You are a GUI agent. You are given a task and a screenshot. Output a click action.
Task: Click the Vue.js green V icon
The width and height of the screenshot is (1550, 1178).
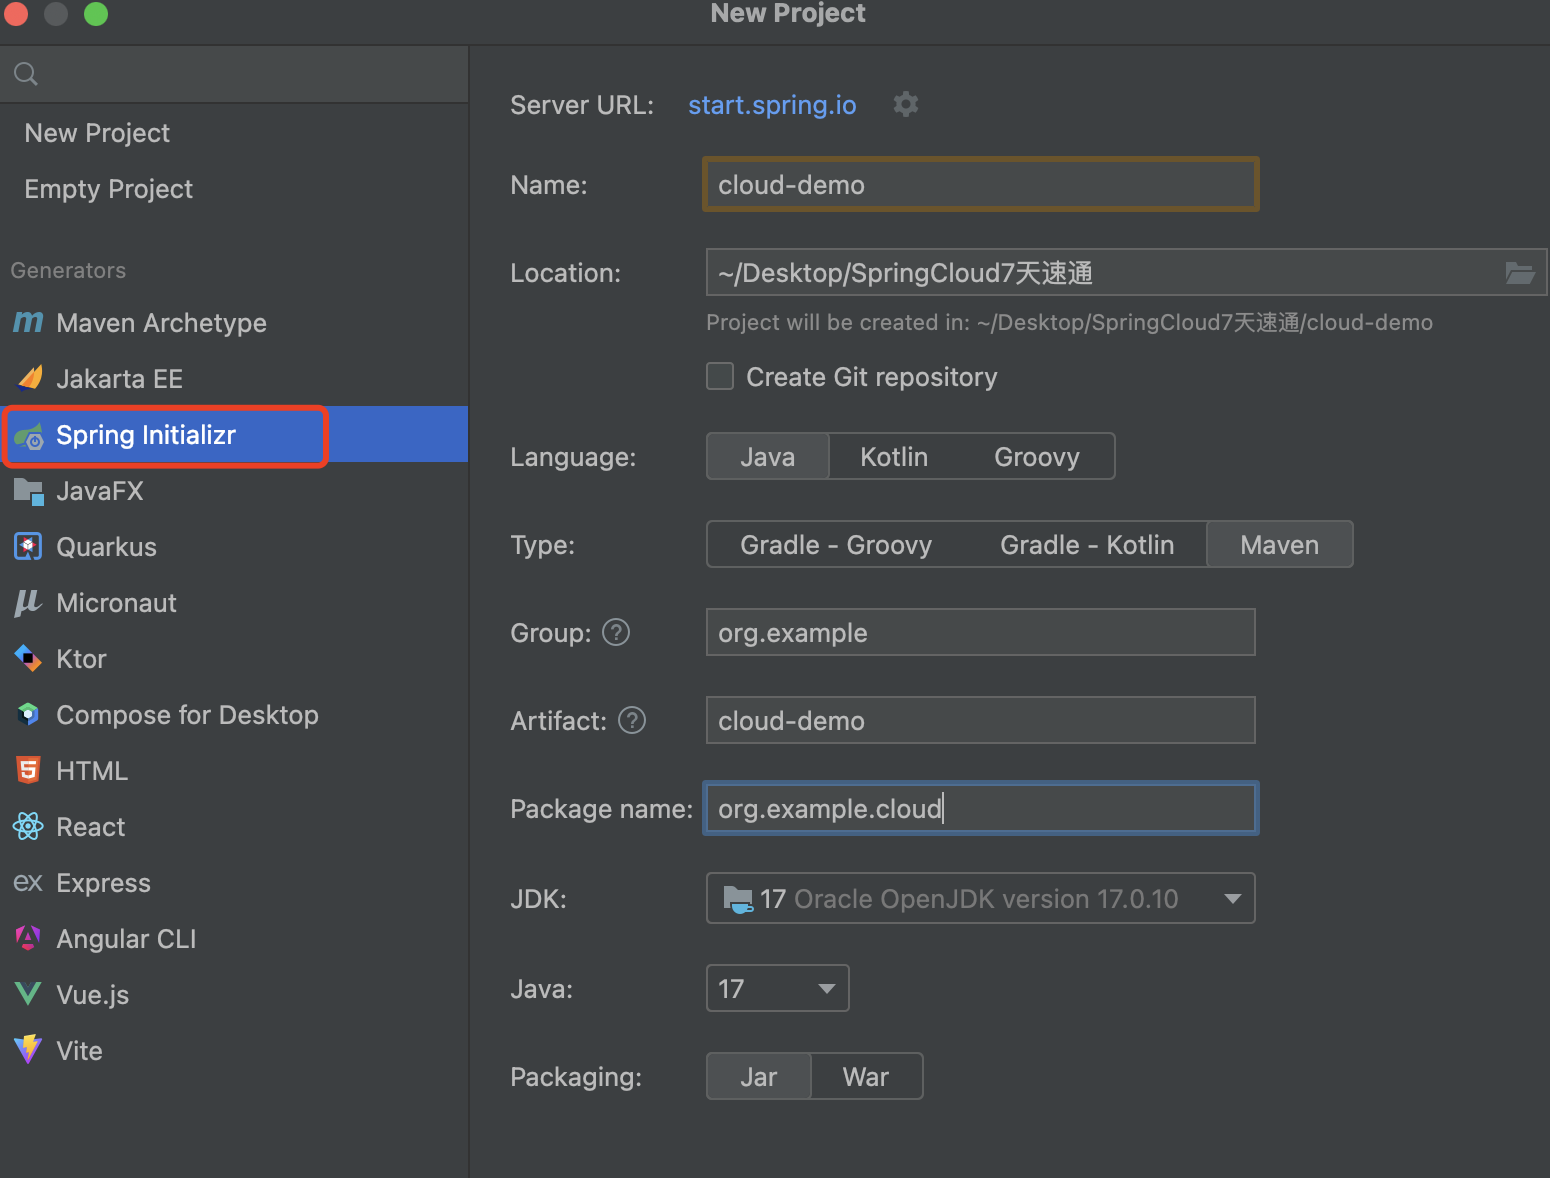pos(28,994)
